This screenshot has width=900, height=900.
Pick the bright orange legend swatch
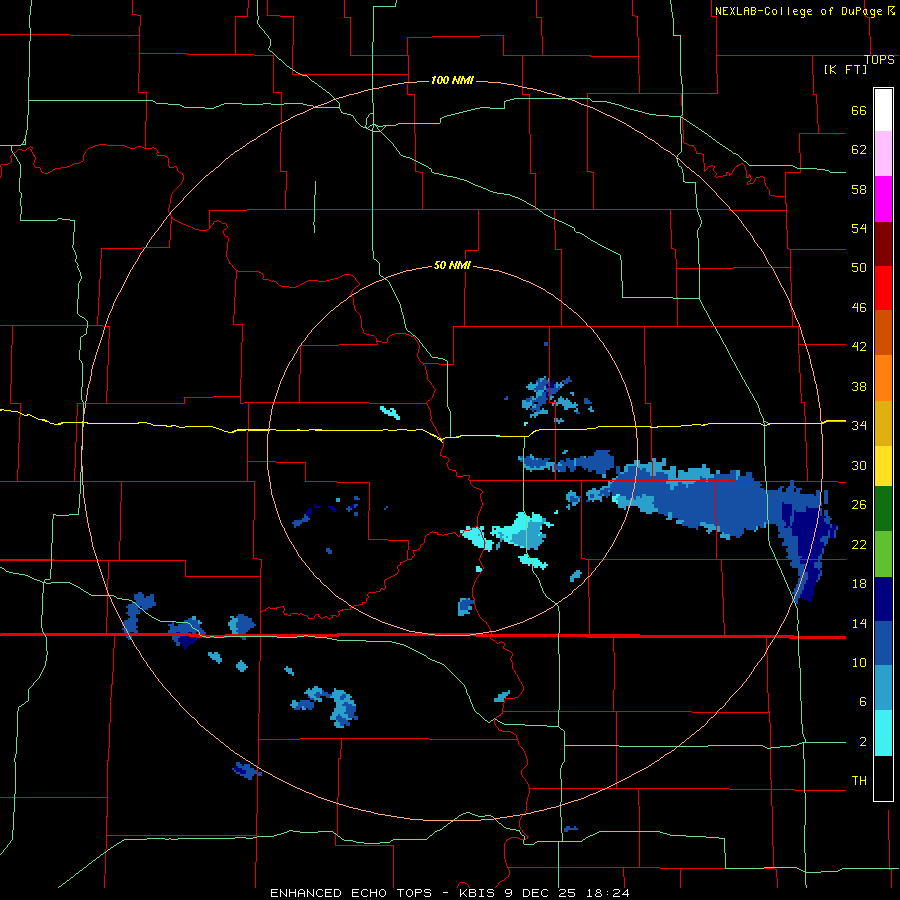tap(883, 377)
